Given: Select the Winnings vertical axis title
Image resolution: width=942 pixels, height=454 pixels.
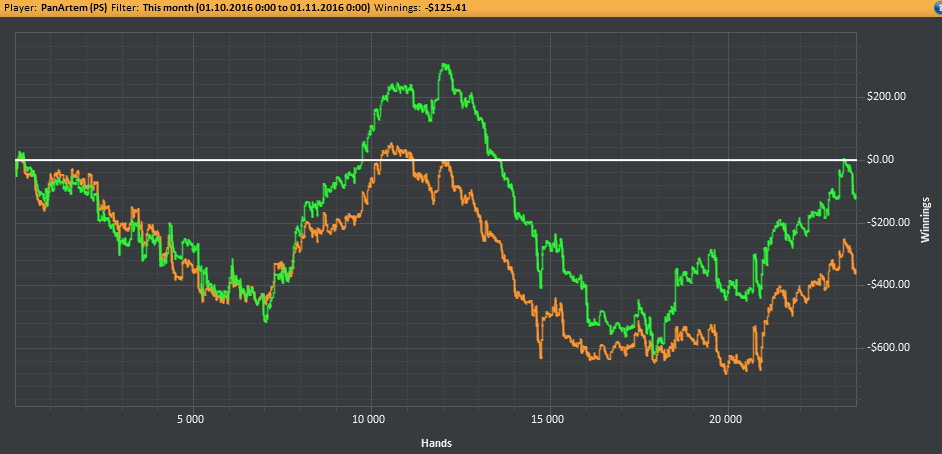Looking at the screenshot, I should (925, 219).
